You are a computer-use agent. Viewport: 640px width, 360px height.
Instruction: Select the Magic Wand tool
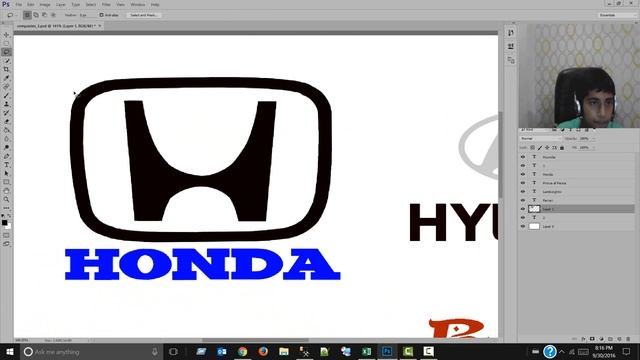tap(6, 61)
